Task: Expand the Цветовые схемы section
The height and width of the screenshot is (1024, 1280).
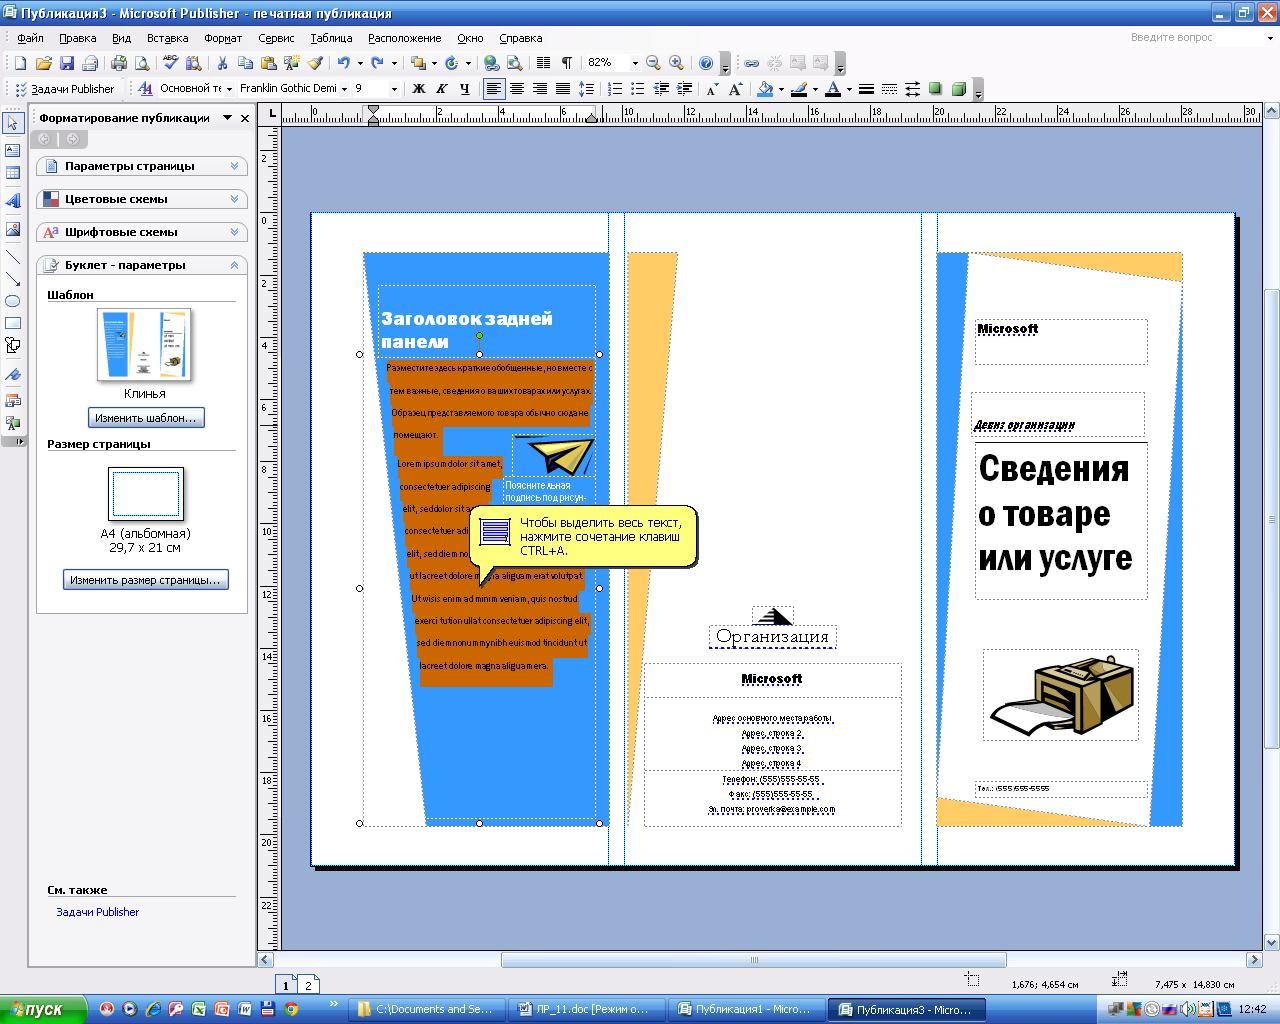Action: pyautogui.click(x=141, y=199)
